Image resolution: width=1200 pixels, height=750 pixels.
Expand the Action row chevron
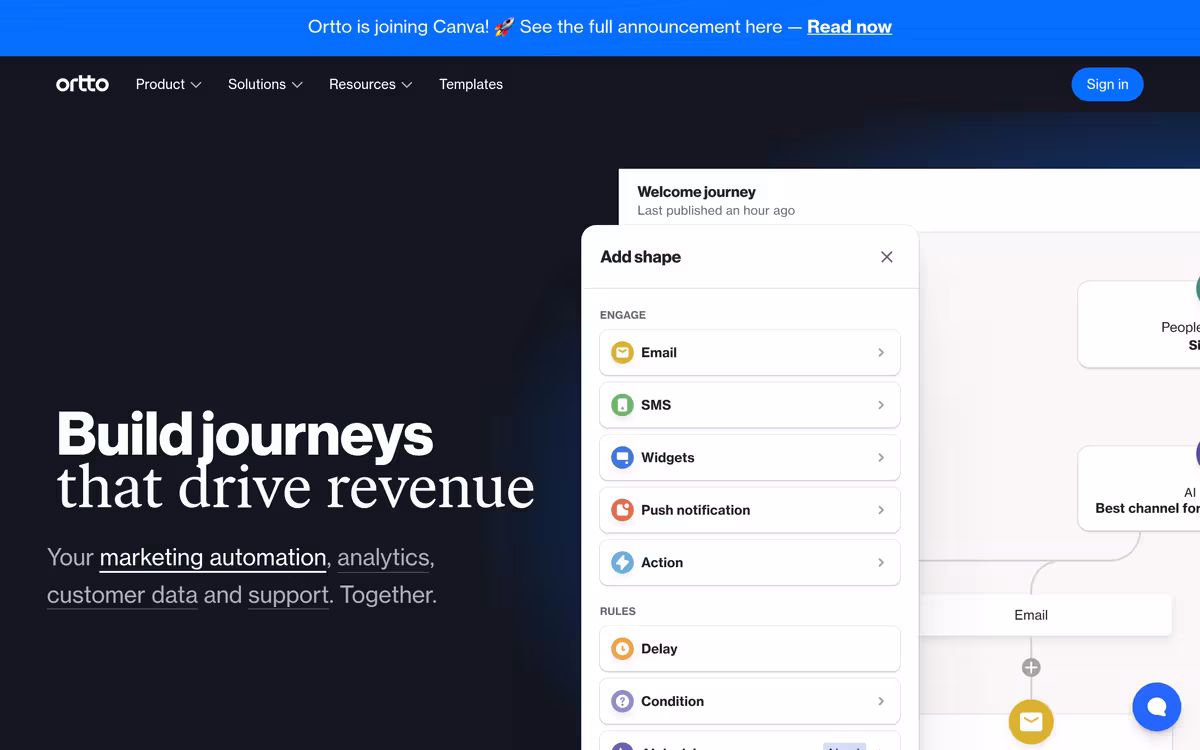881,563
